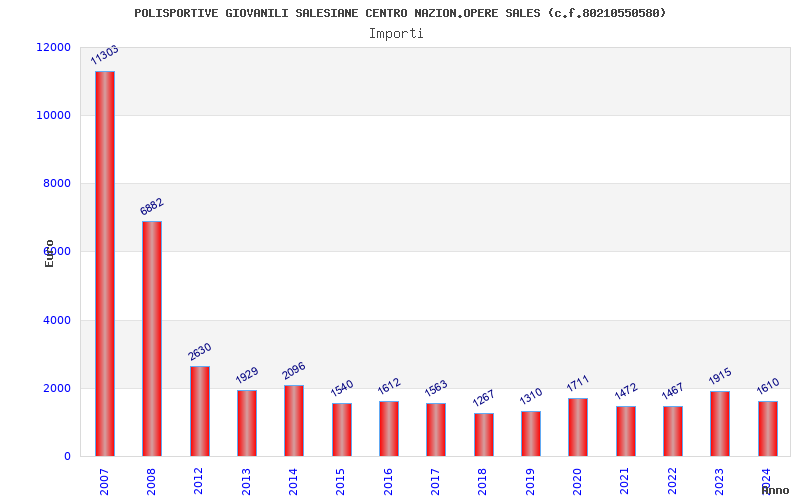This screenshot has width=800, height=500.
Task: Select the 1711 value label
Action: pyautogui.click(x=578, y=383)
